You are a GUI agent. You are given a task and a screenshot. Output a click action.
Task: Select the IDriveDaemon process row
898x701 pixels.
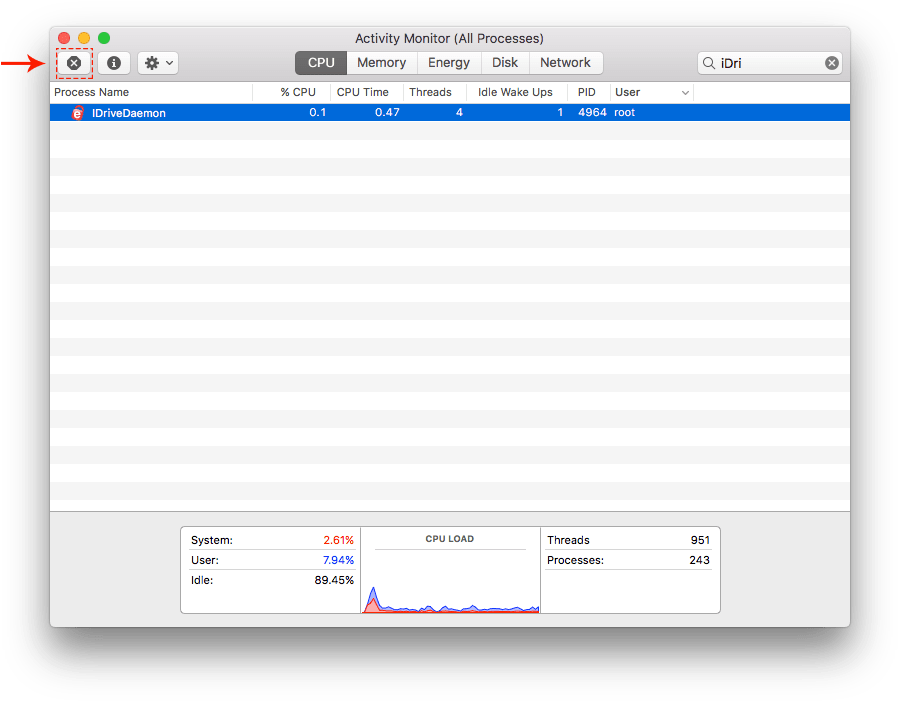pos(450,113)
